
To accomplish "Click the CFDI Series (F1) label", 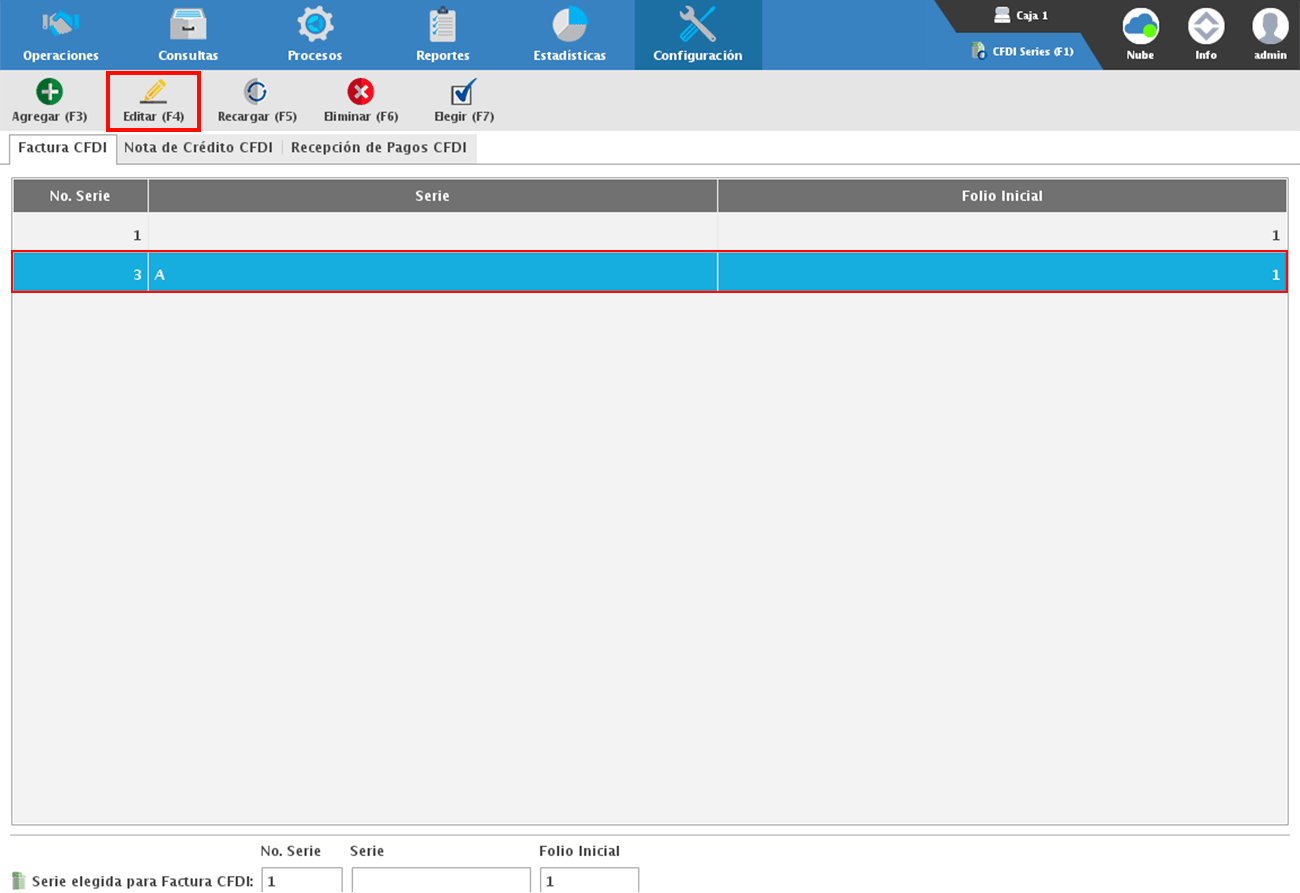I will coord(1032,51).
